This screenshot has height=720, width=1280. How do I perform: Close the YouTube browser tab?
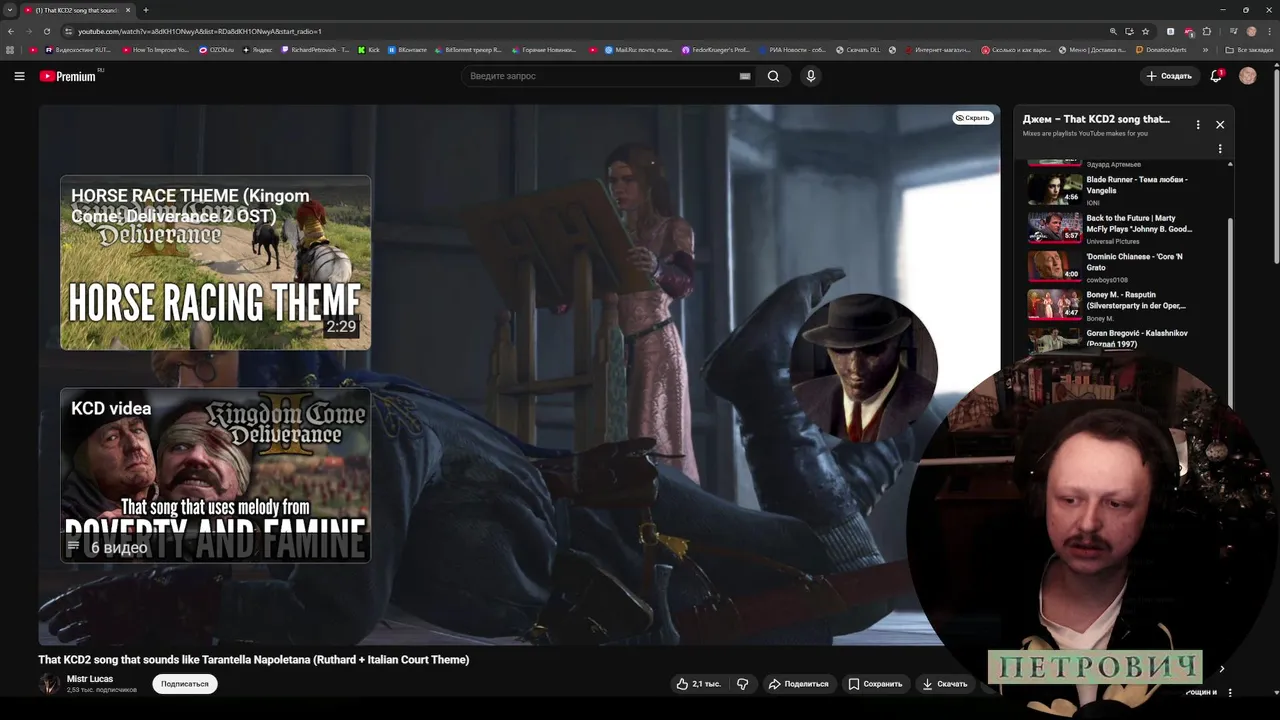click(128, 10)
